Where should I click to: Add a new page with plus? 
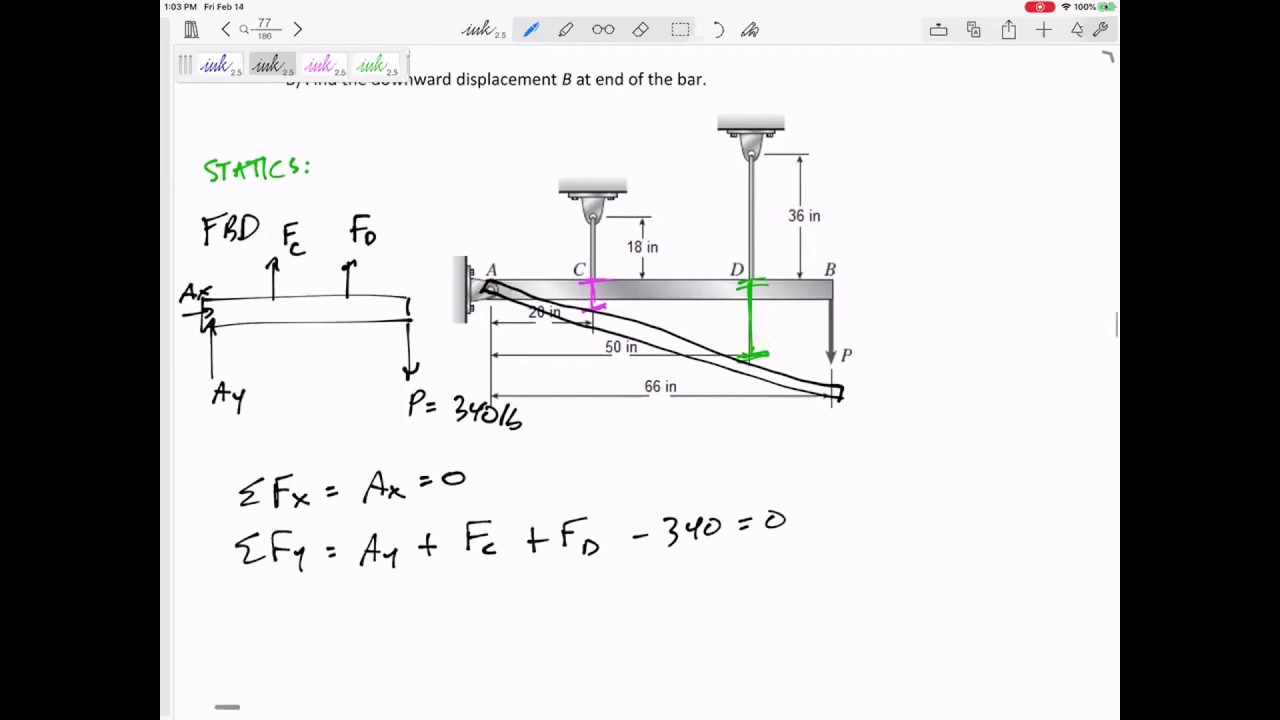pos(1044,30)
